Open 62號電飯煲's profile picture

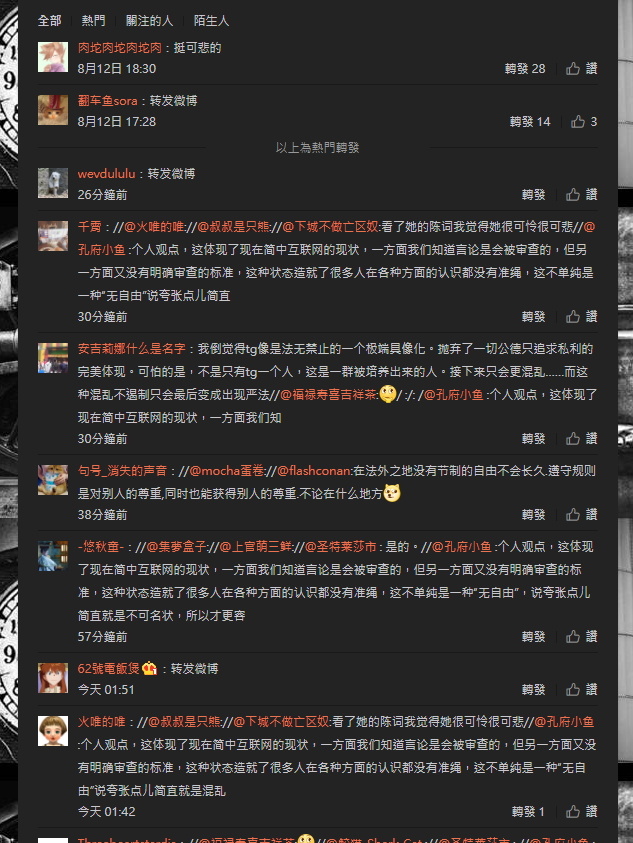53,678
